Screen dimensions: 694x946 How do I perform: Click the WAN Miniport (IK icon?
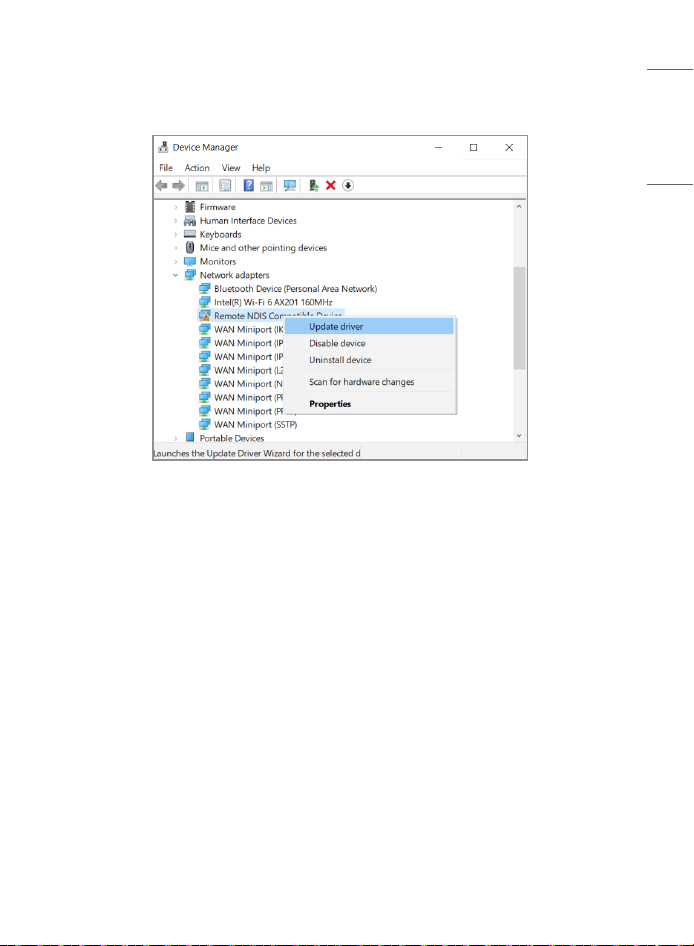pyautogui.click(x=205, y=329)
